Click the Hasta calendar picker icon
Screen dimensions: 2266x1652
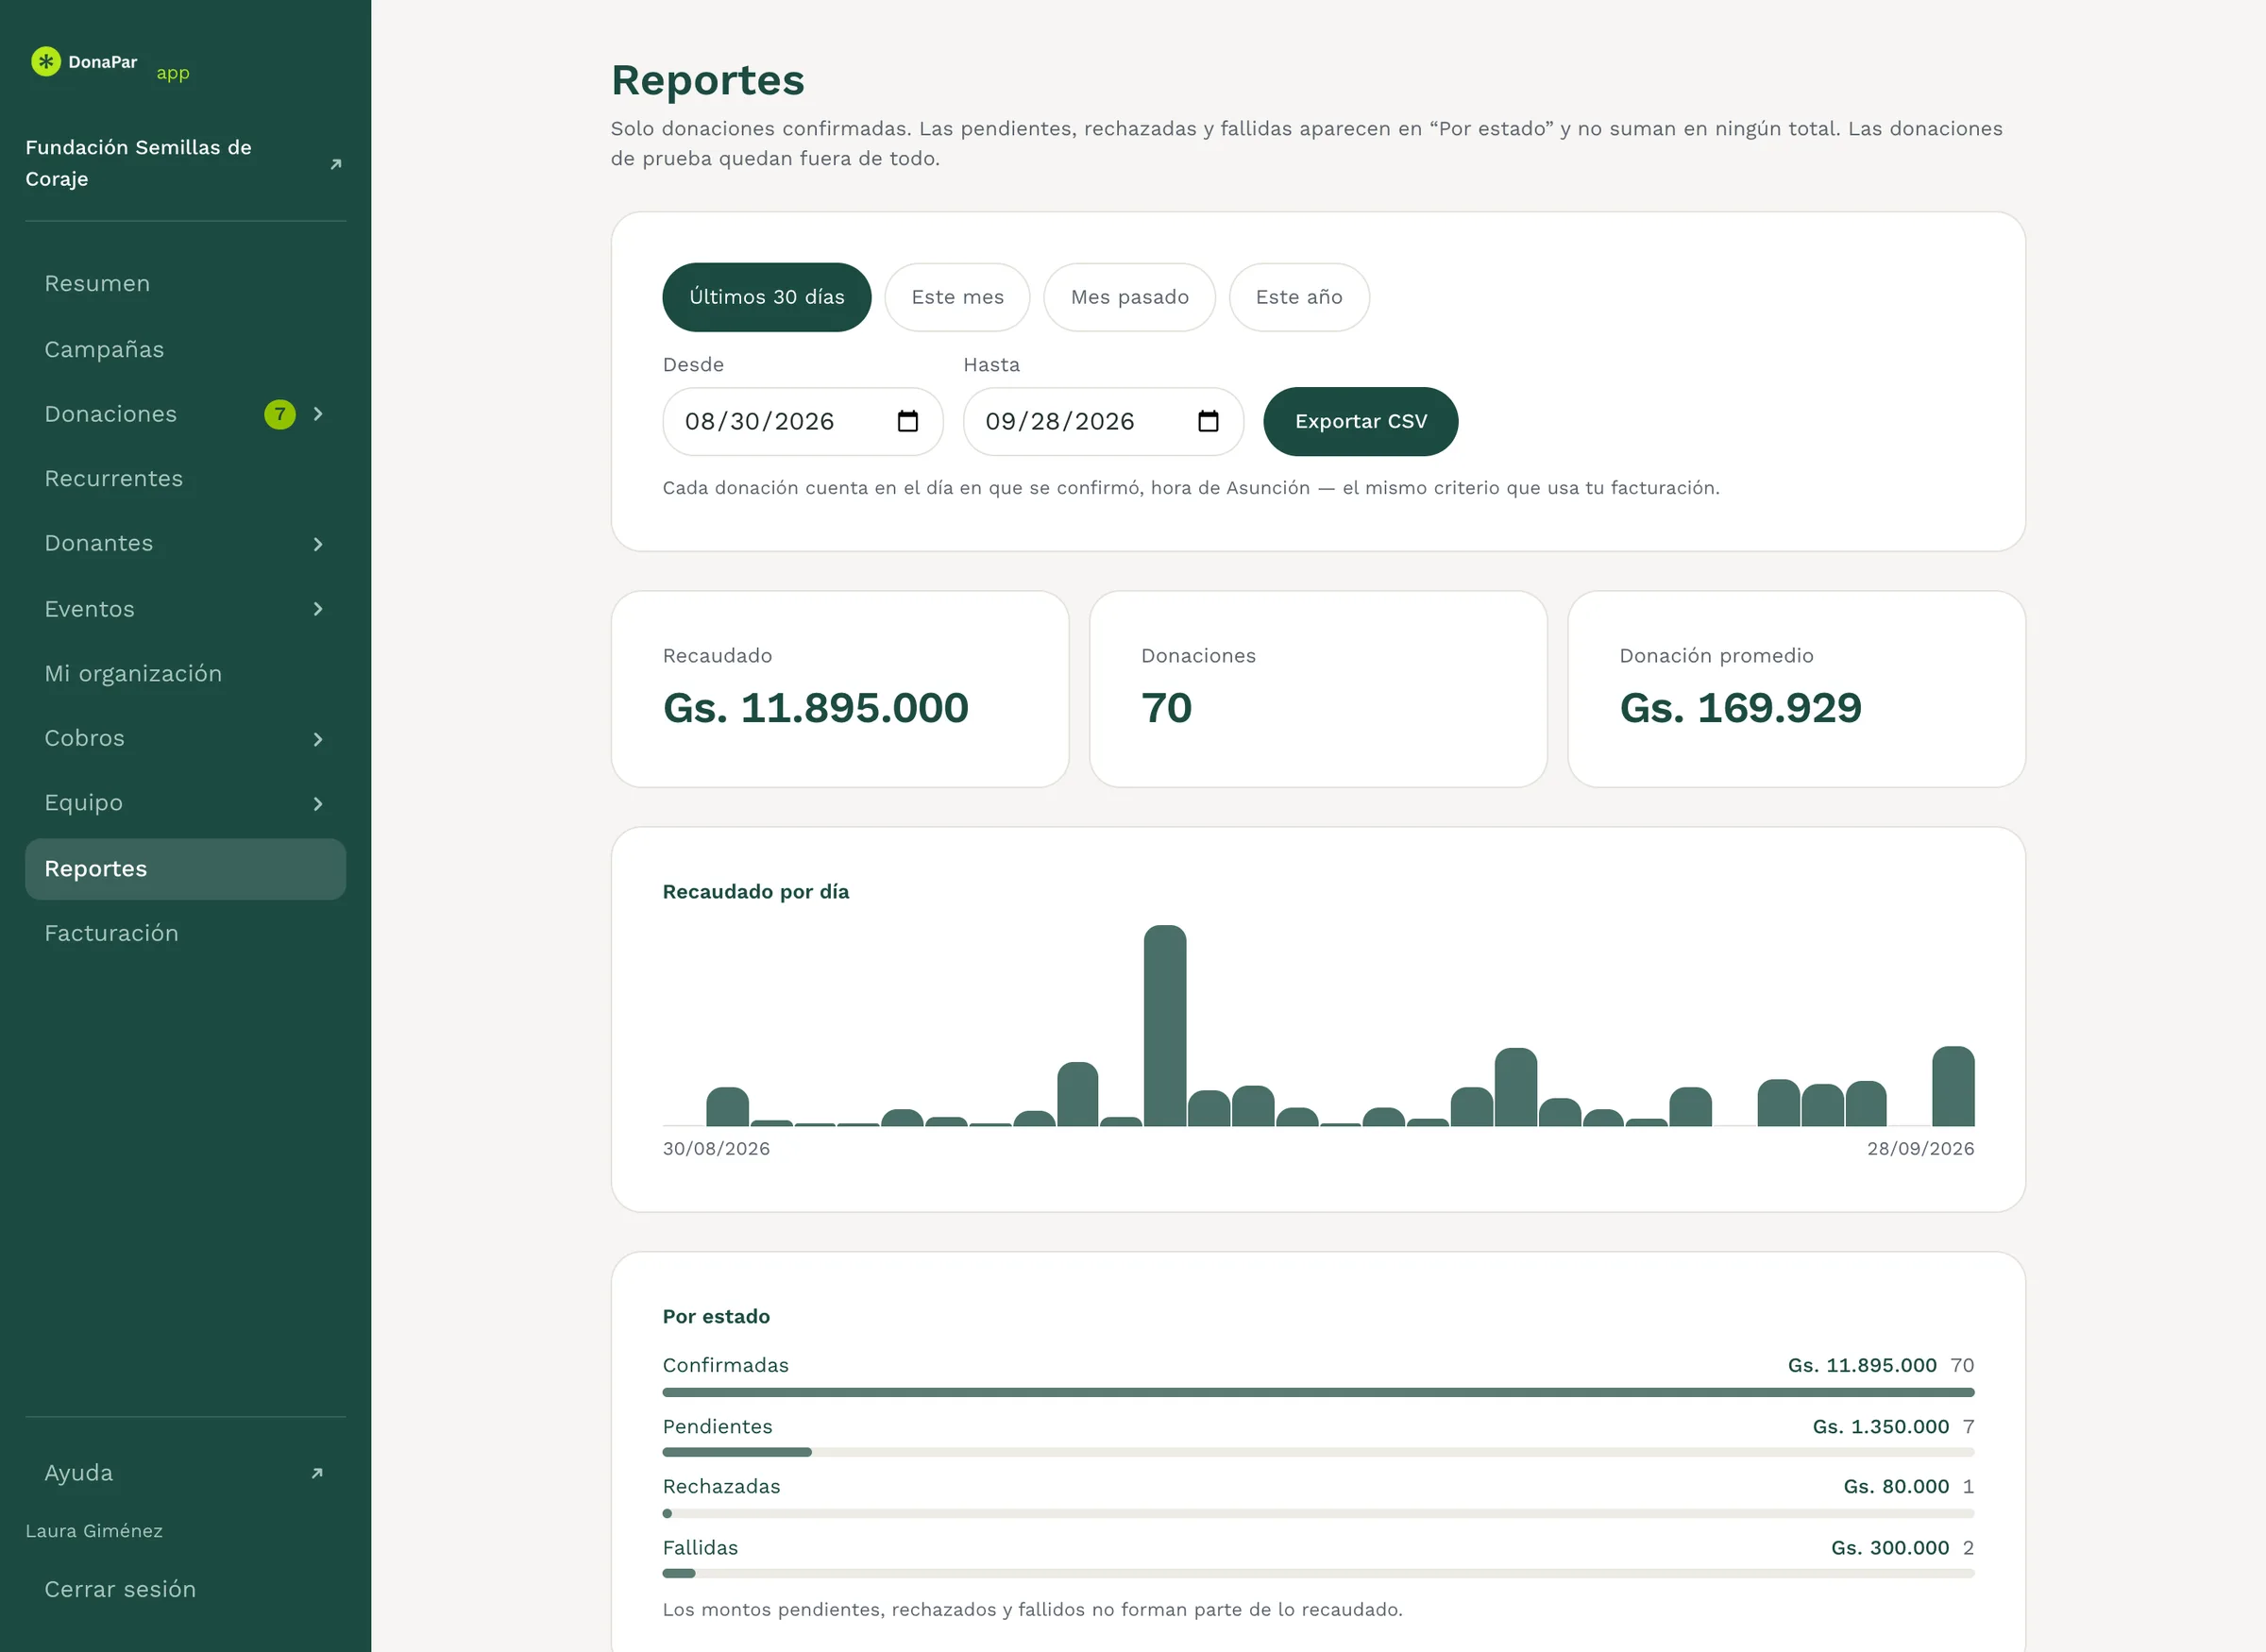1208,421
